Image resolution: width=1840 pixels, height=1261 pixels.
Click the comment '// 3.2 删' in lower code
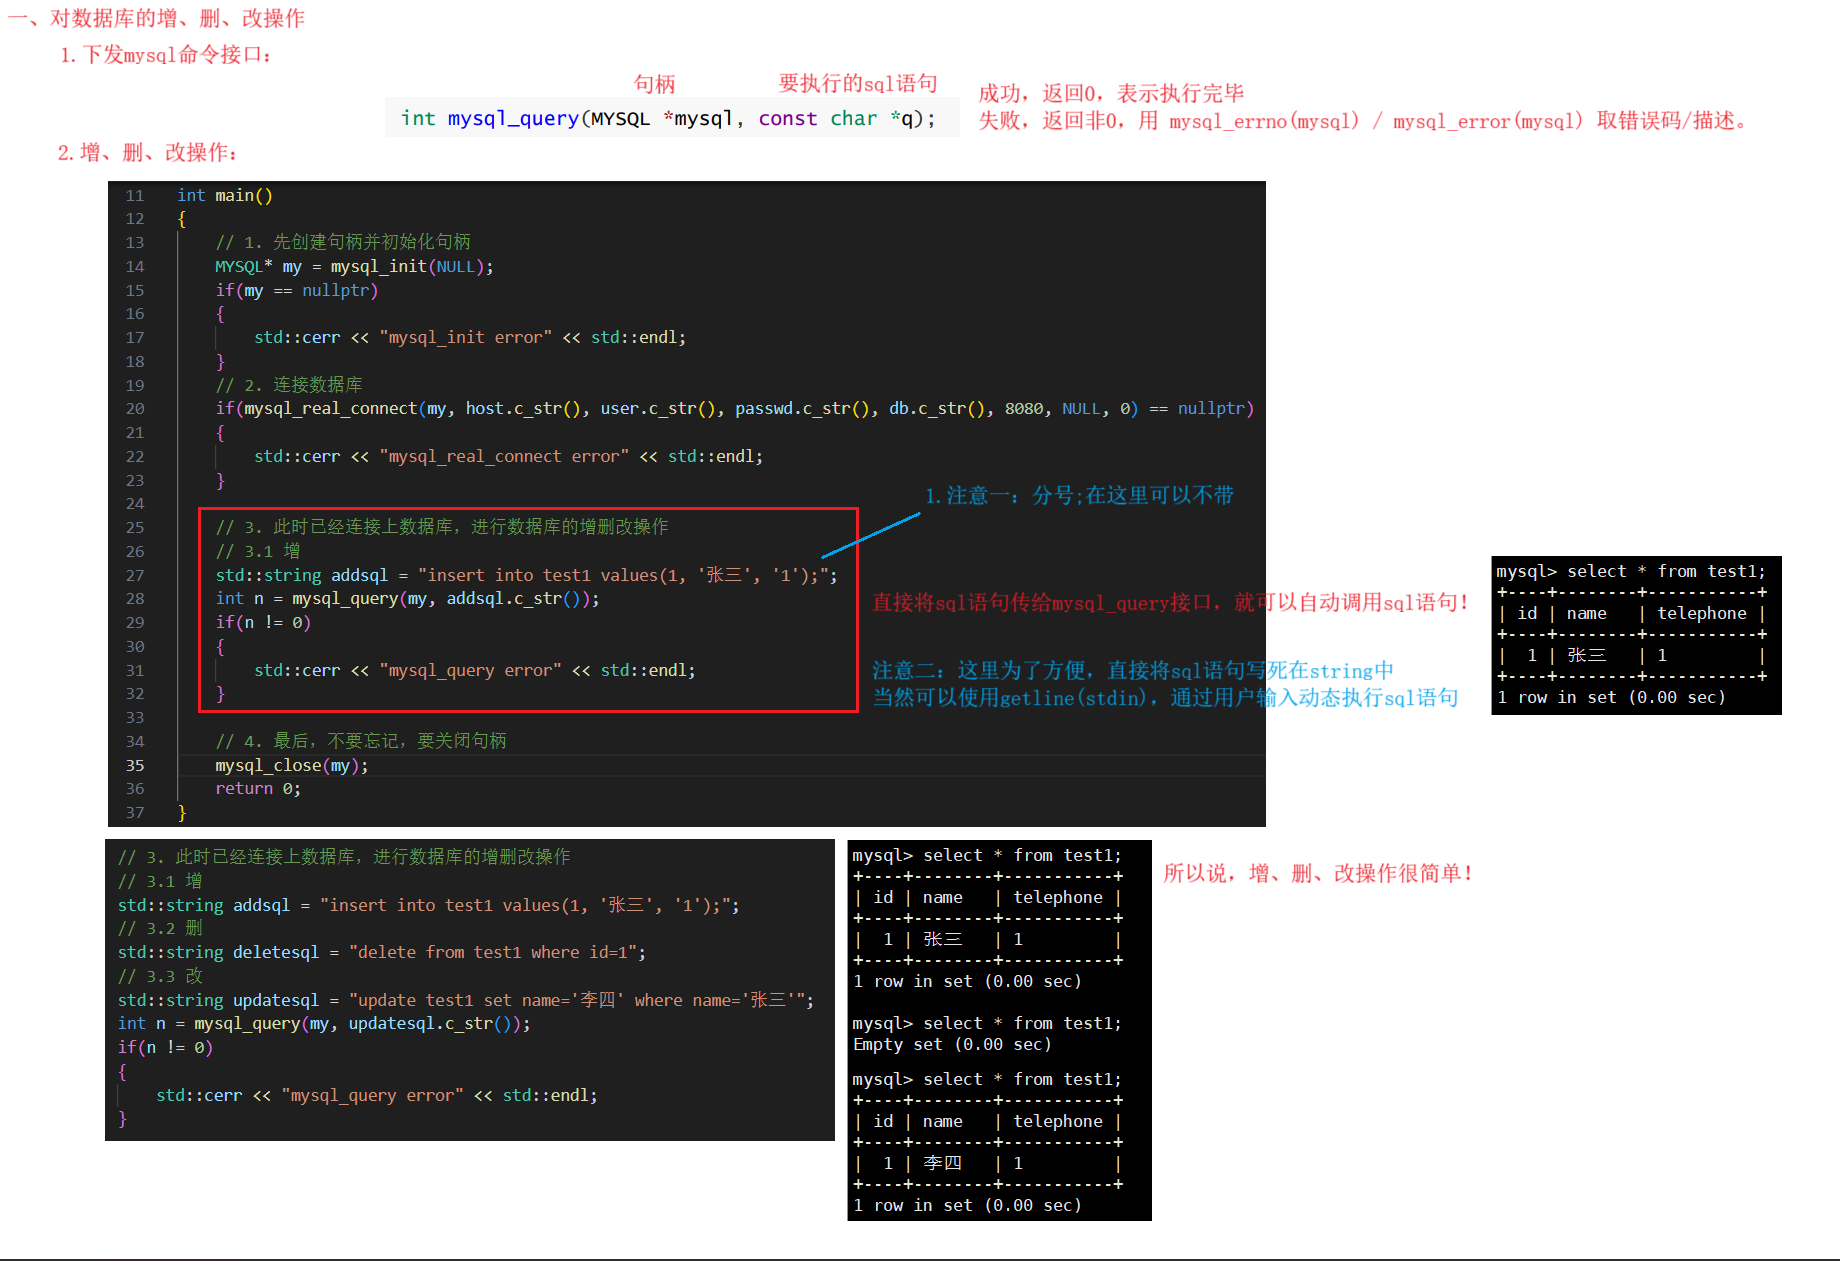coord(160,928)
